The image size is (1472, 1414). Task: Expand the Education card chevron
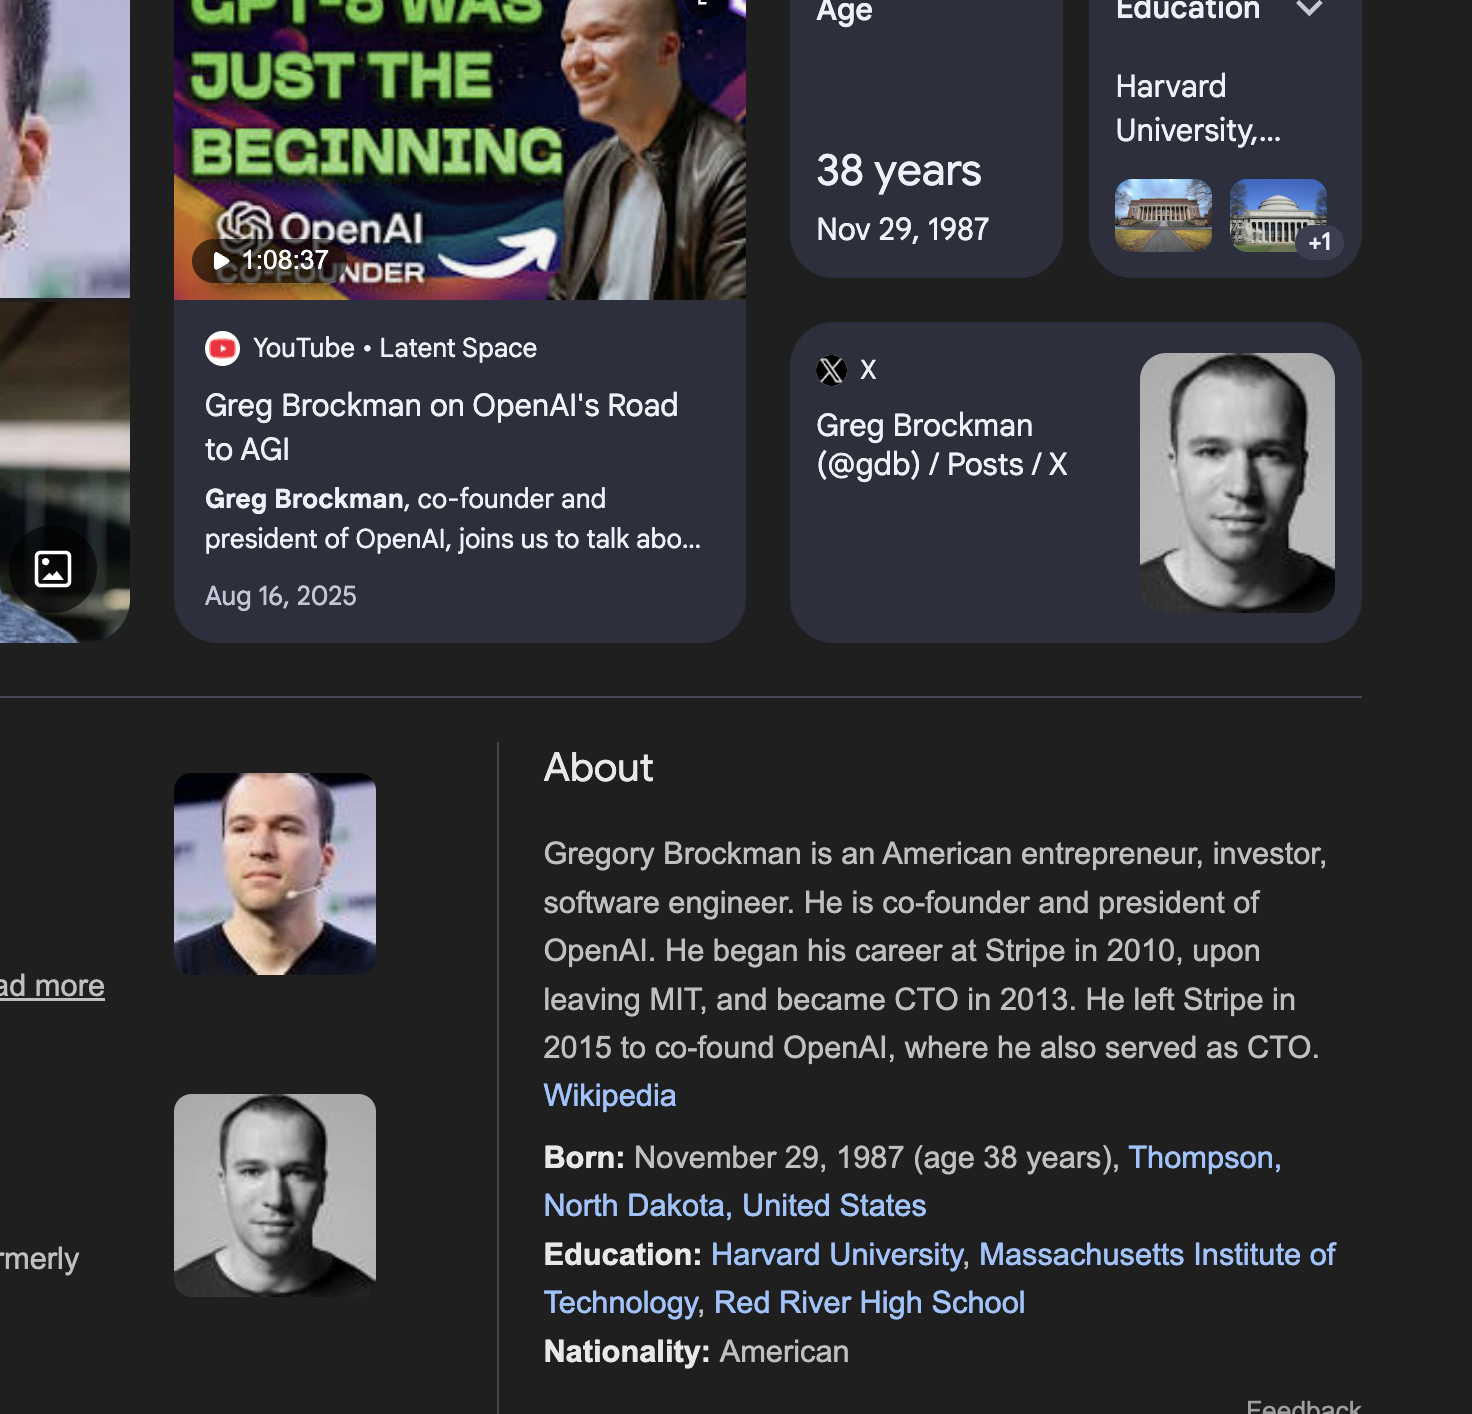[1309, 9]
